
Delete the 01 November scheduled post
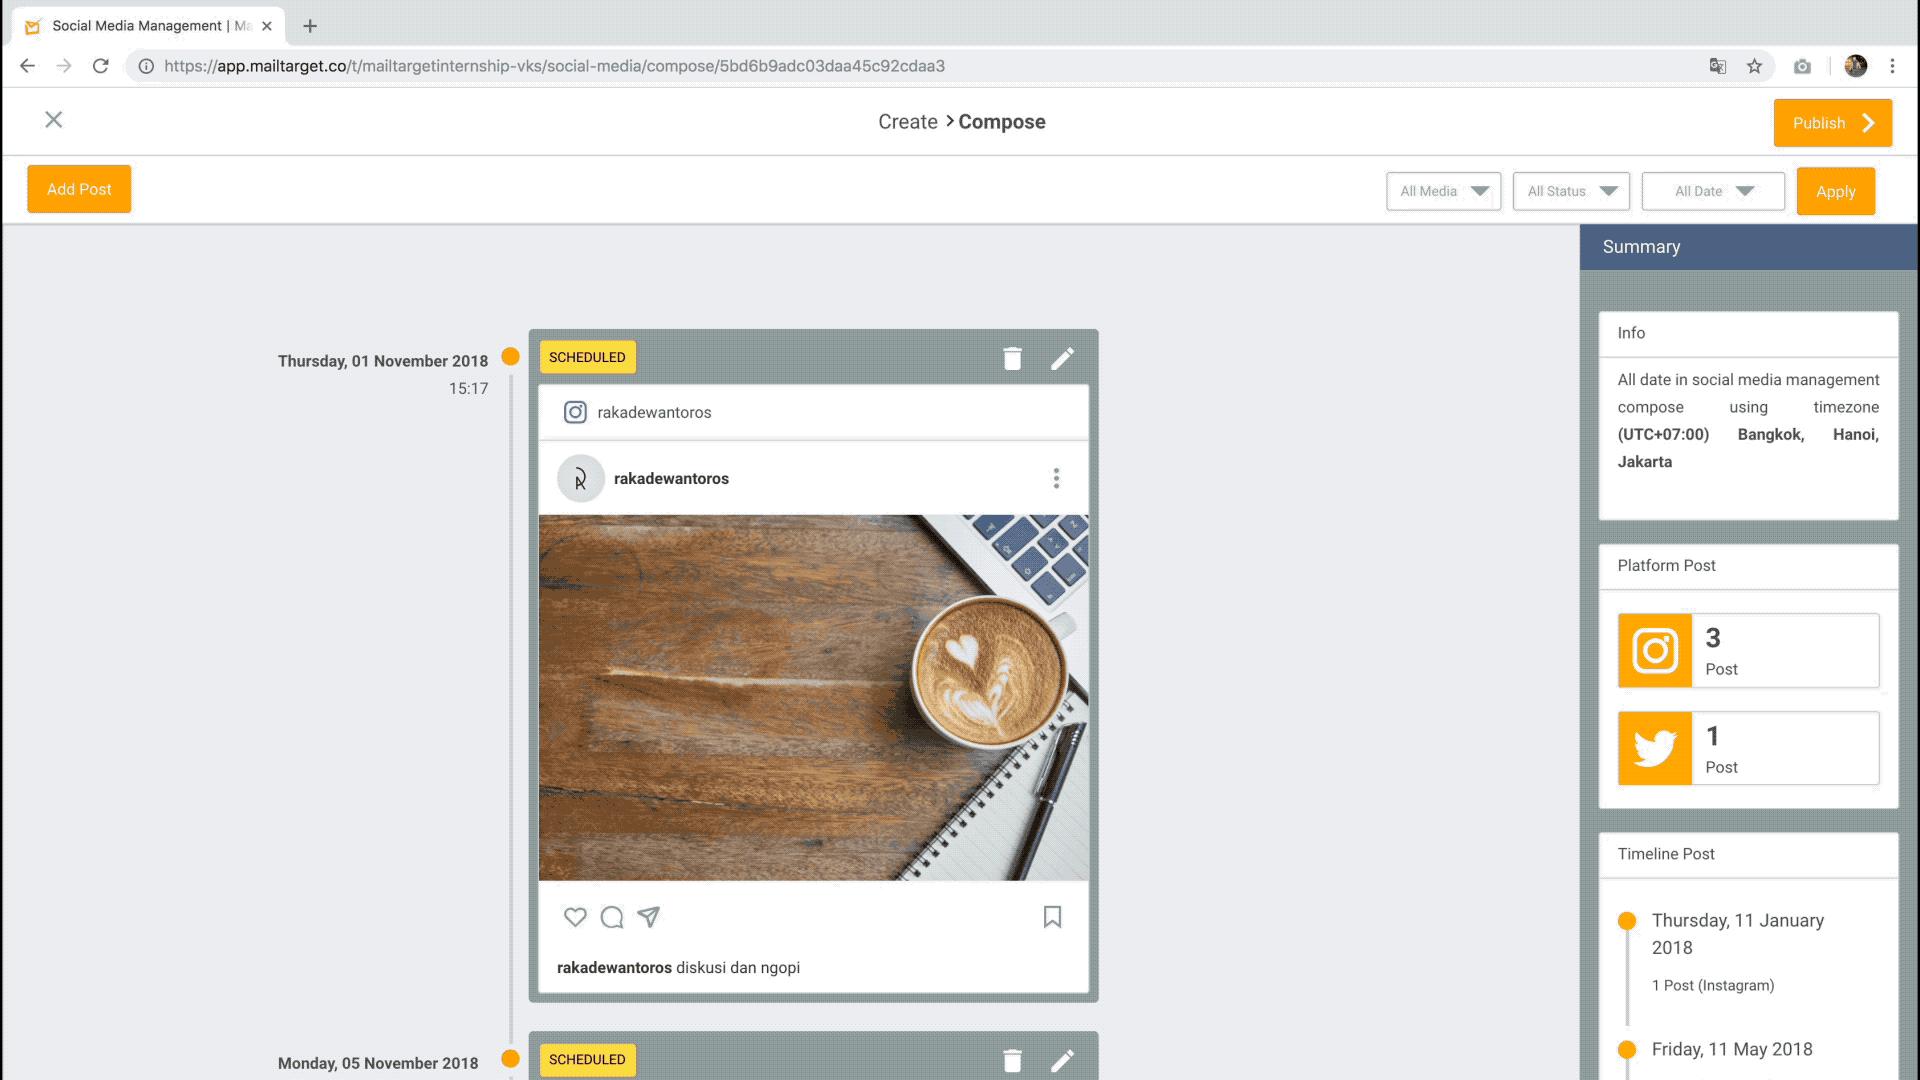(1012, 359)
